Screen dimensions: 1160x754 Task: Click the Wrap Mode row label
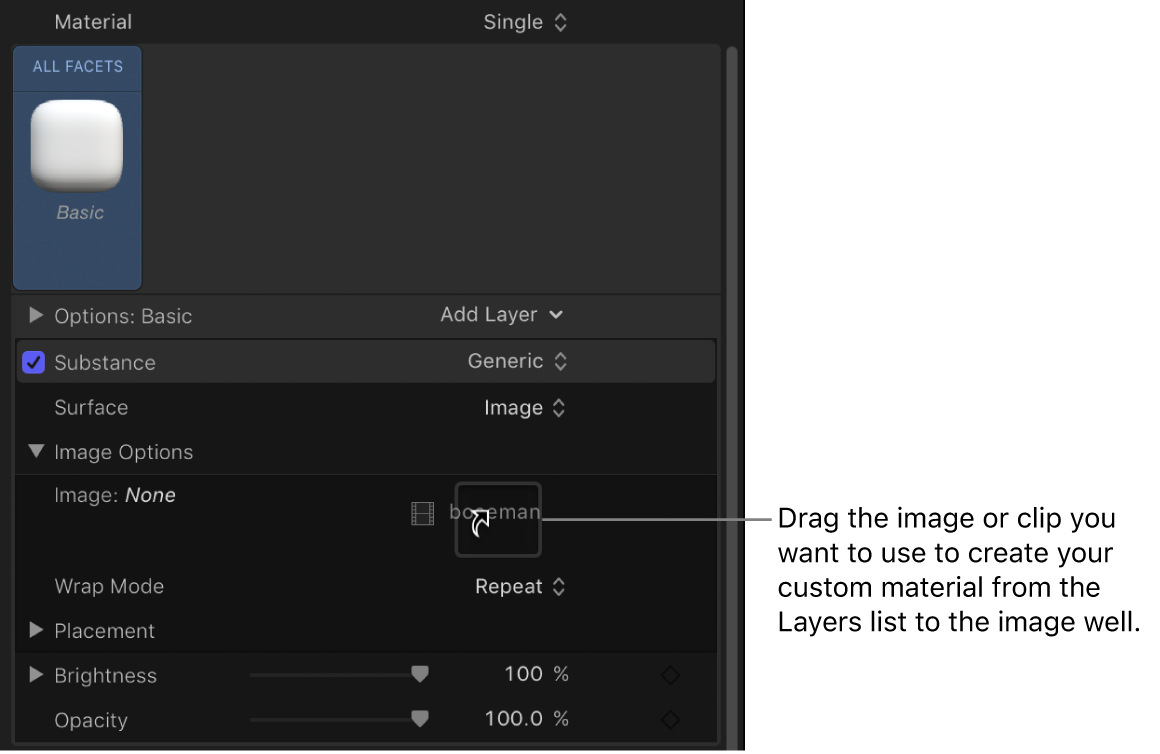109,587
